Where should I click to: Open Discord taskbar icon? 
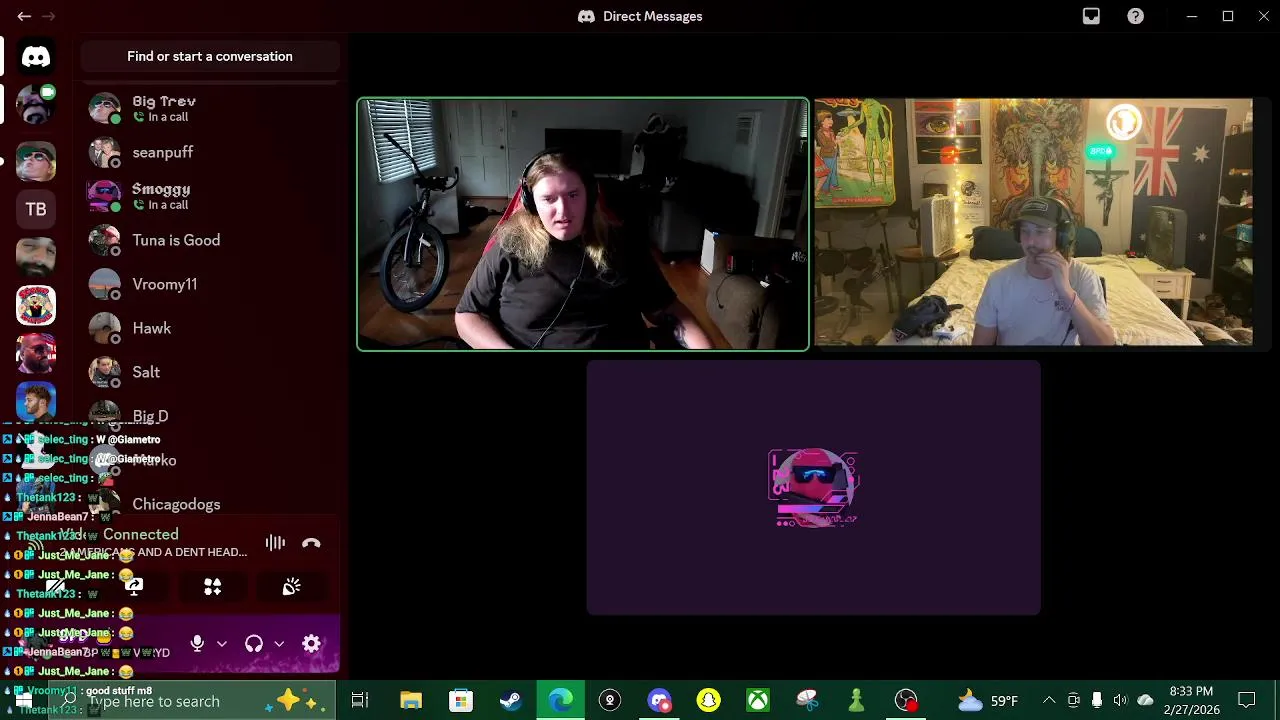point(659,701)
